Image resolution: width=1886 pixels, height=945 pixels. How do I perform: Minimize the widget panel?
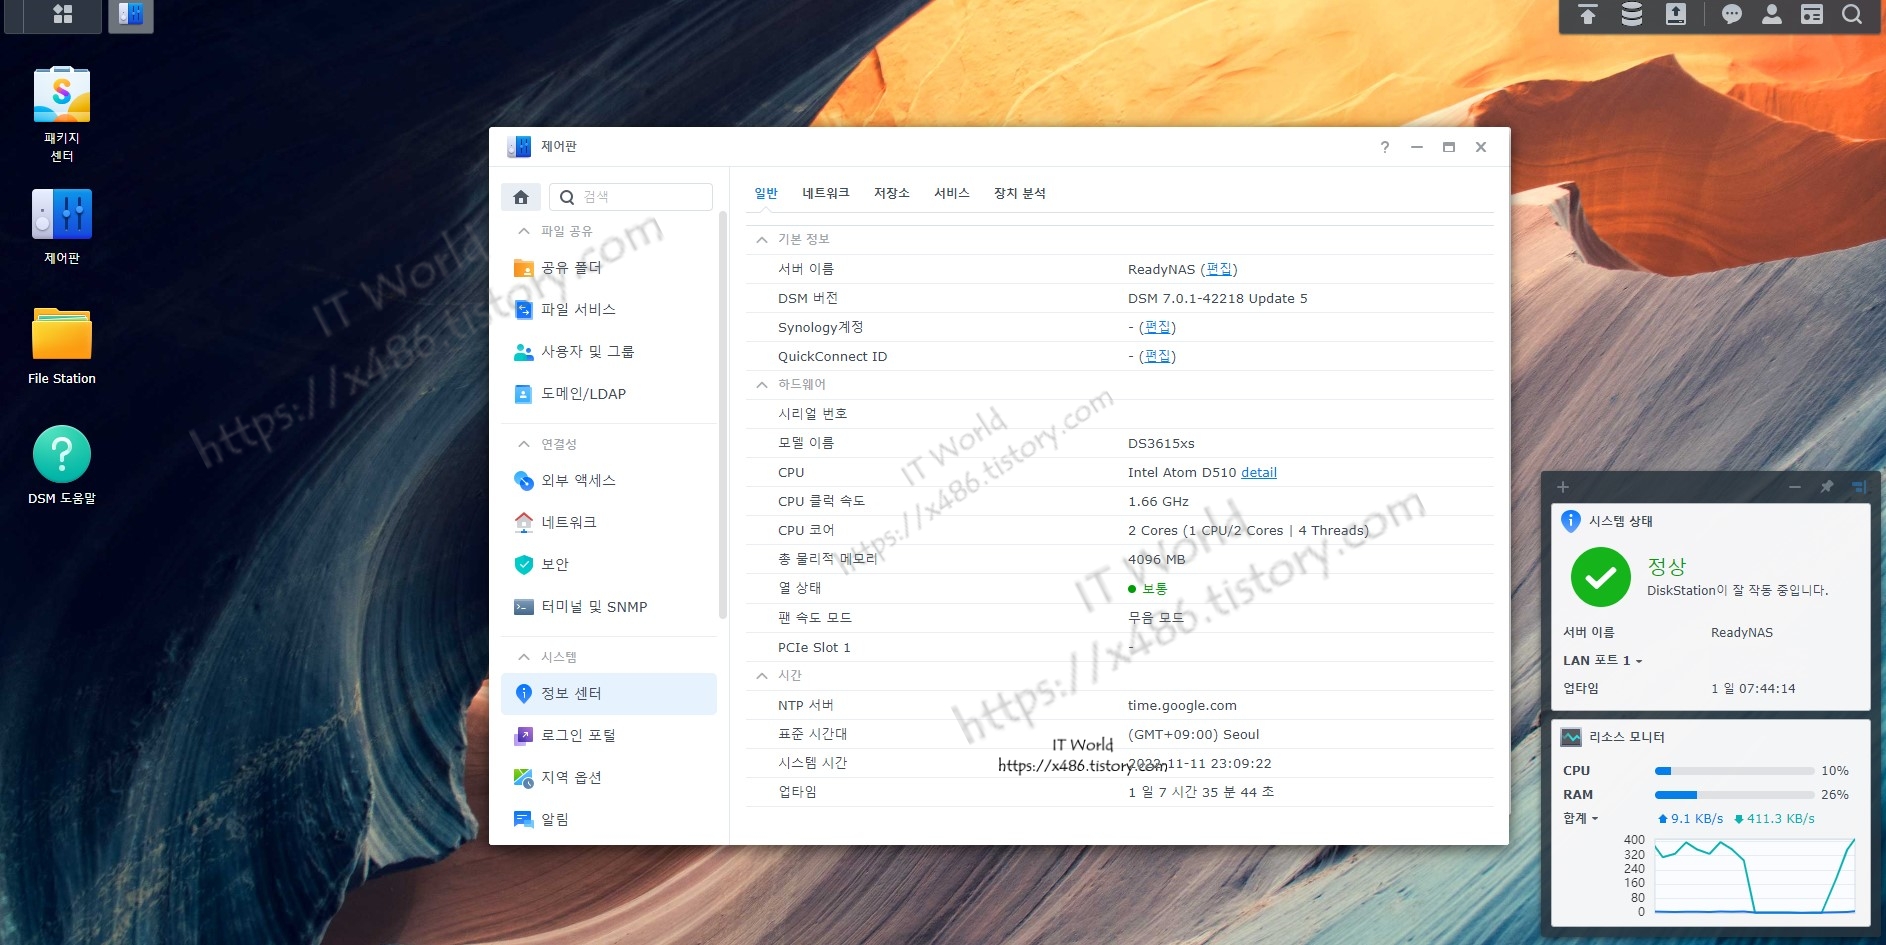[1795, 487]
